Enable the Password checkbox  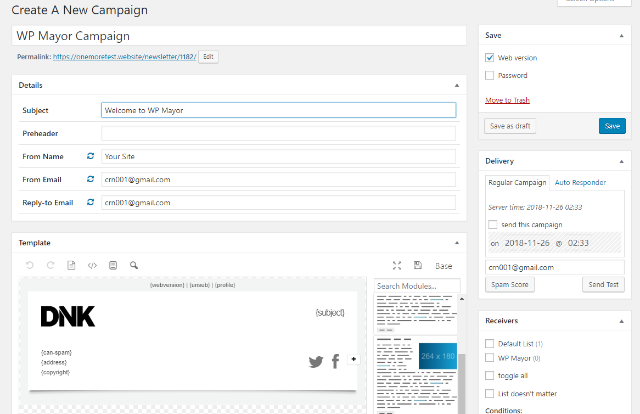(x=489, y=76)
